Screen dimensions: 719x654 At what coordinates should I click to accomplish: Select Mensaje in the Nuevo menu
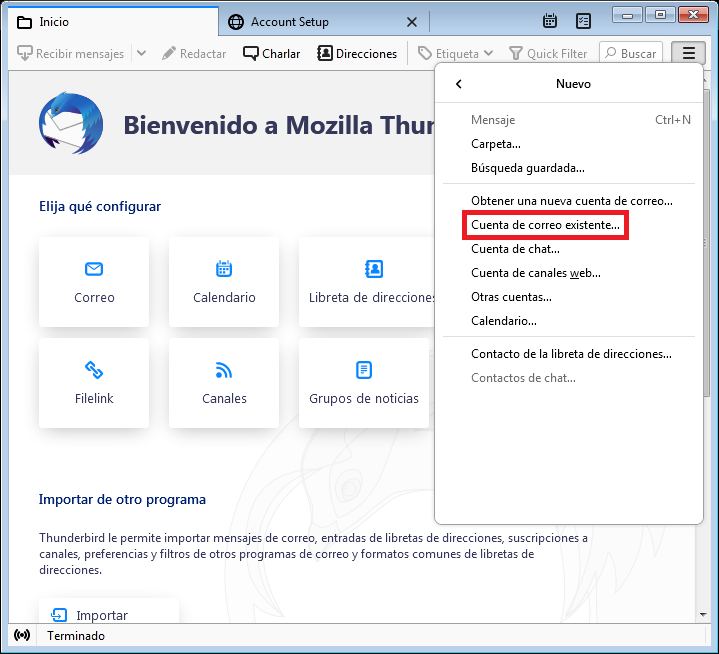(x=569, y=120)
